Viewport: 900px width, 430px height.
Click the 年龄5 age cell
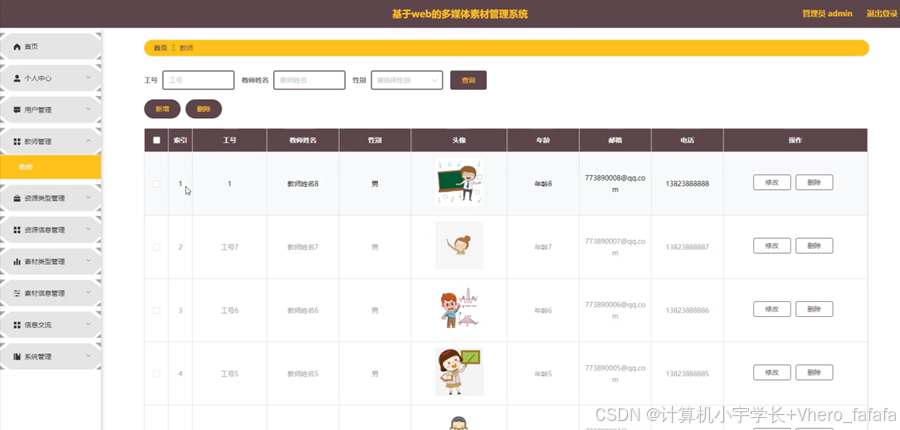click(543, 374)
